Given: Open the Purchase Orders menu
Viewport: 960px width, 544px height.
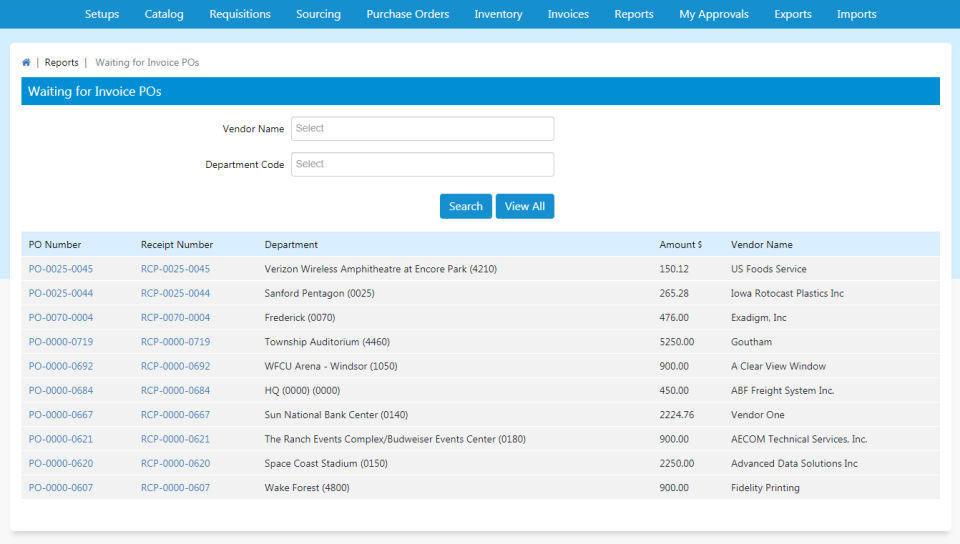Looking at the screenshot, I should (407, 14).
